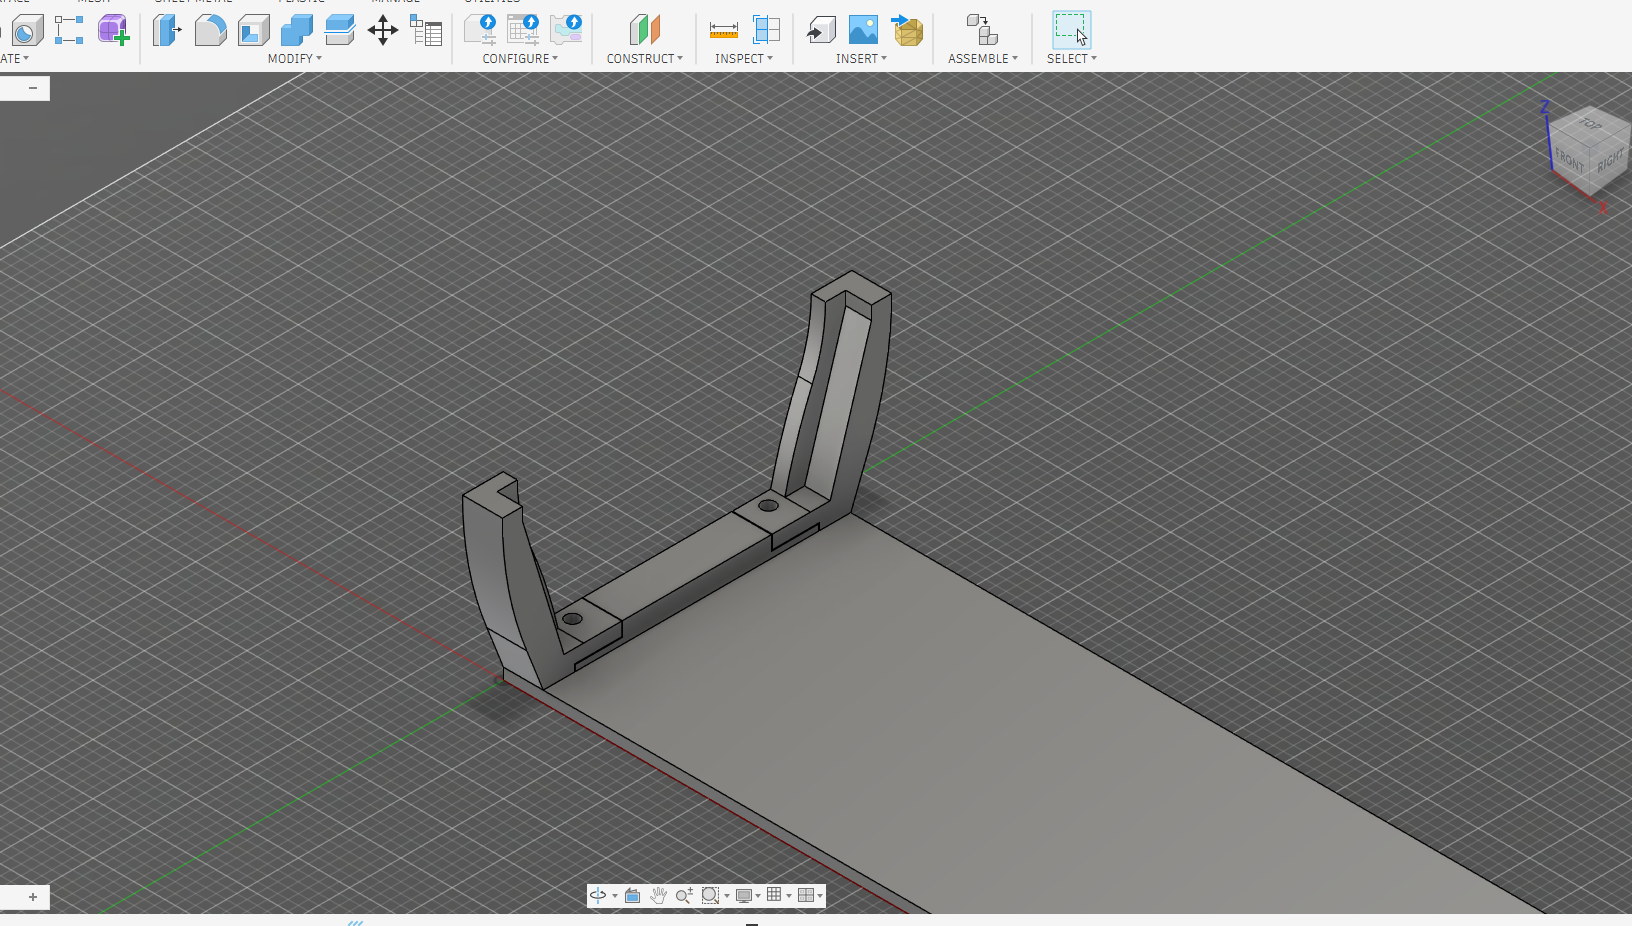The image size is (1632, 926).
Task: Choose the Measure ruler tool
Action: coord(724,30)
